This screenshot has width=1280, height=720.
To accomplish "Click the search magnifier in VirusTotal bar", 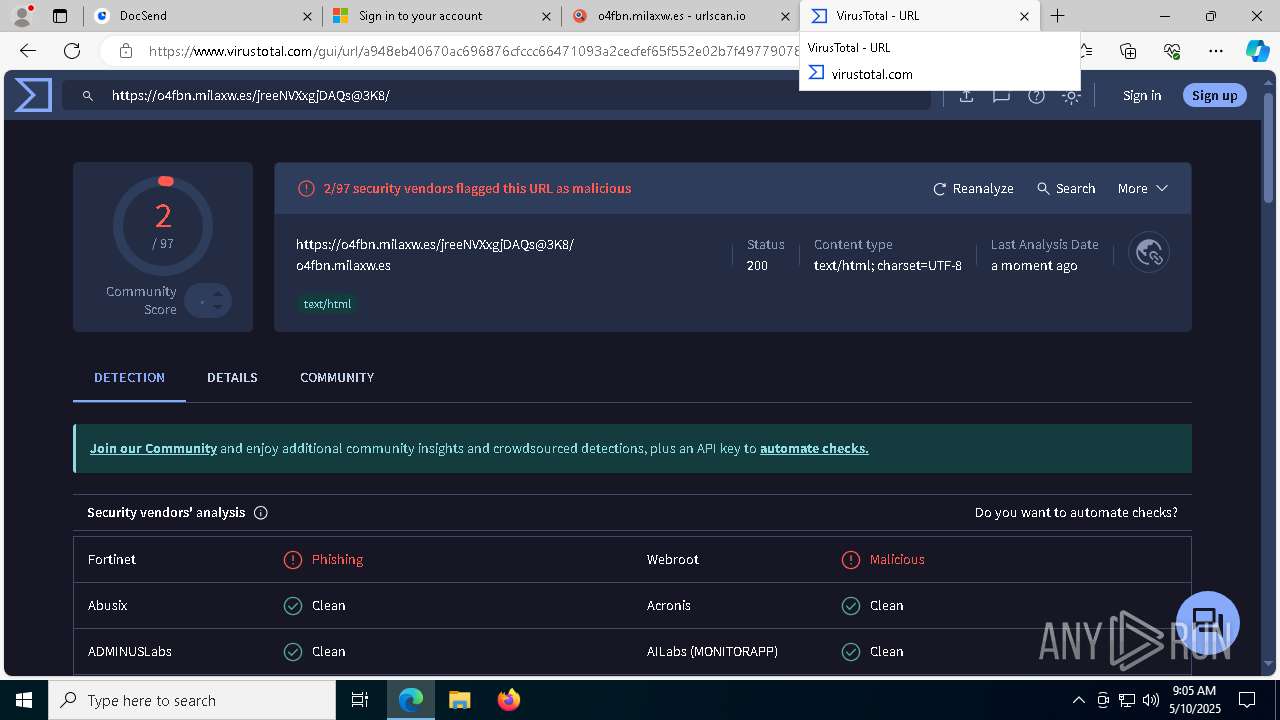I will click(88, 96).
